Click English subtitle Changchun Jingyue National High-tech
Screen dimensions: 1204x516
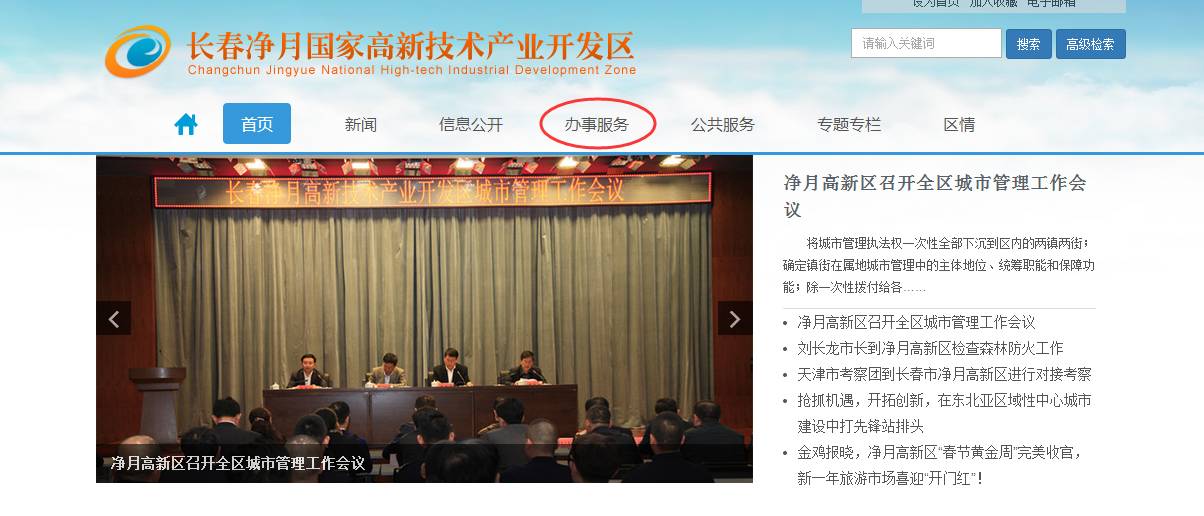click(412, 71)
